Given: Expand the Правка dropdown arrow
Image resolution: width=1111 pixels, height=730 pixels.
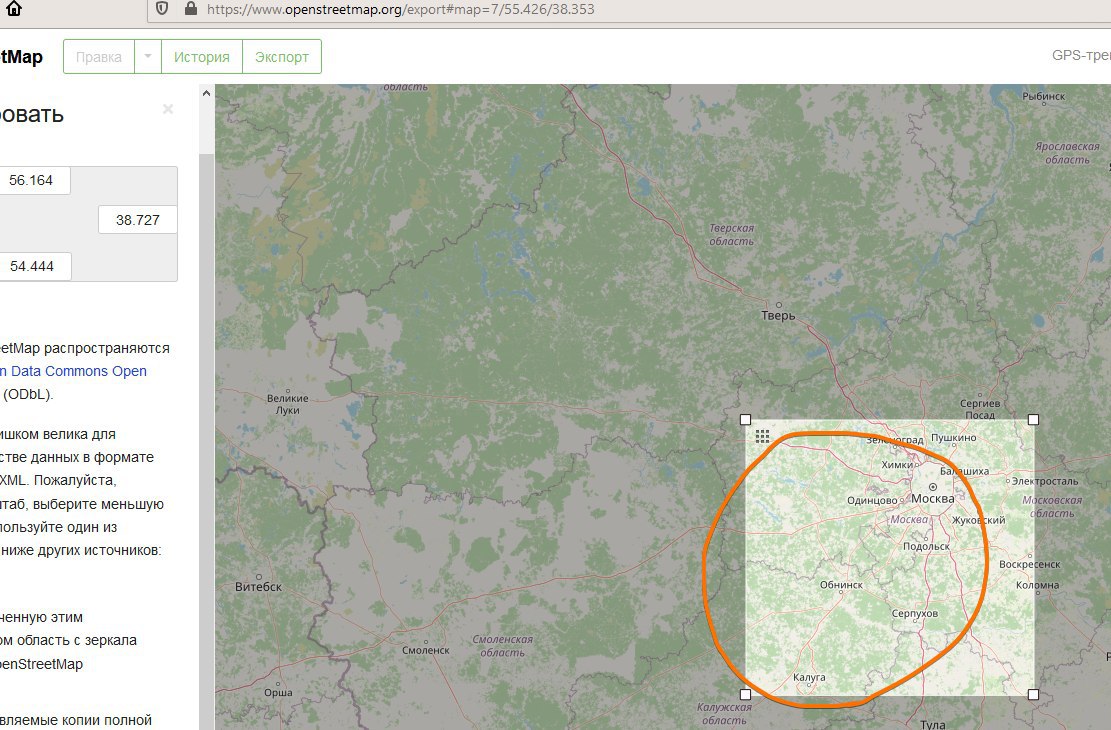Looking at the screenshot, I should pyautogui.click(x=147, y=57).
